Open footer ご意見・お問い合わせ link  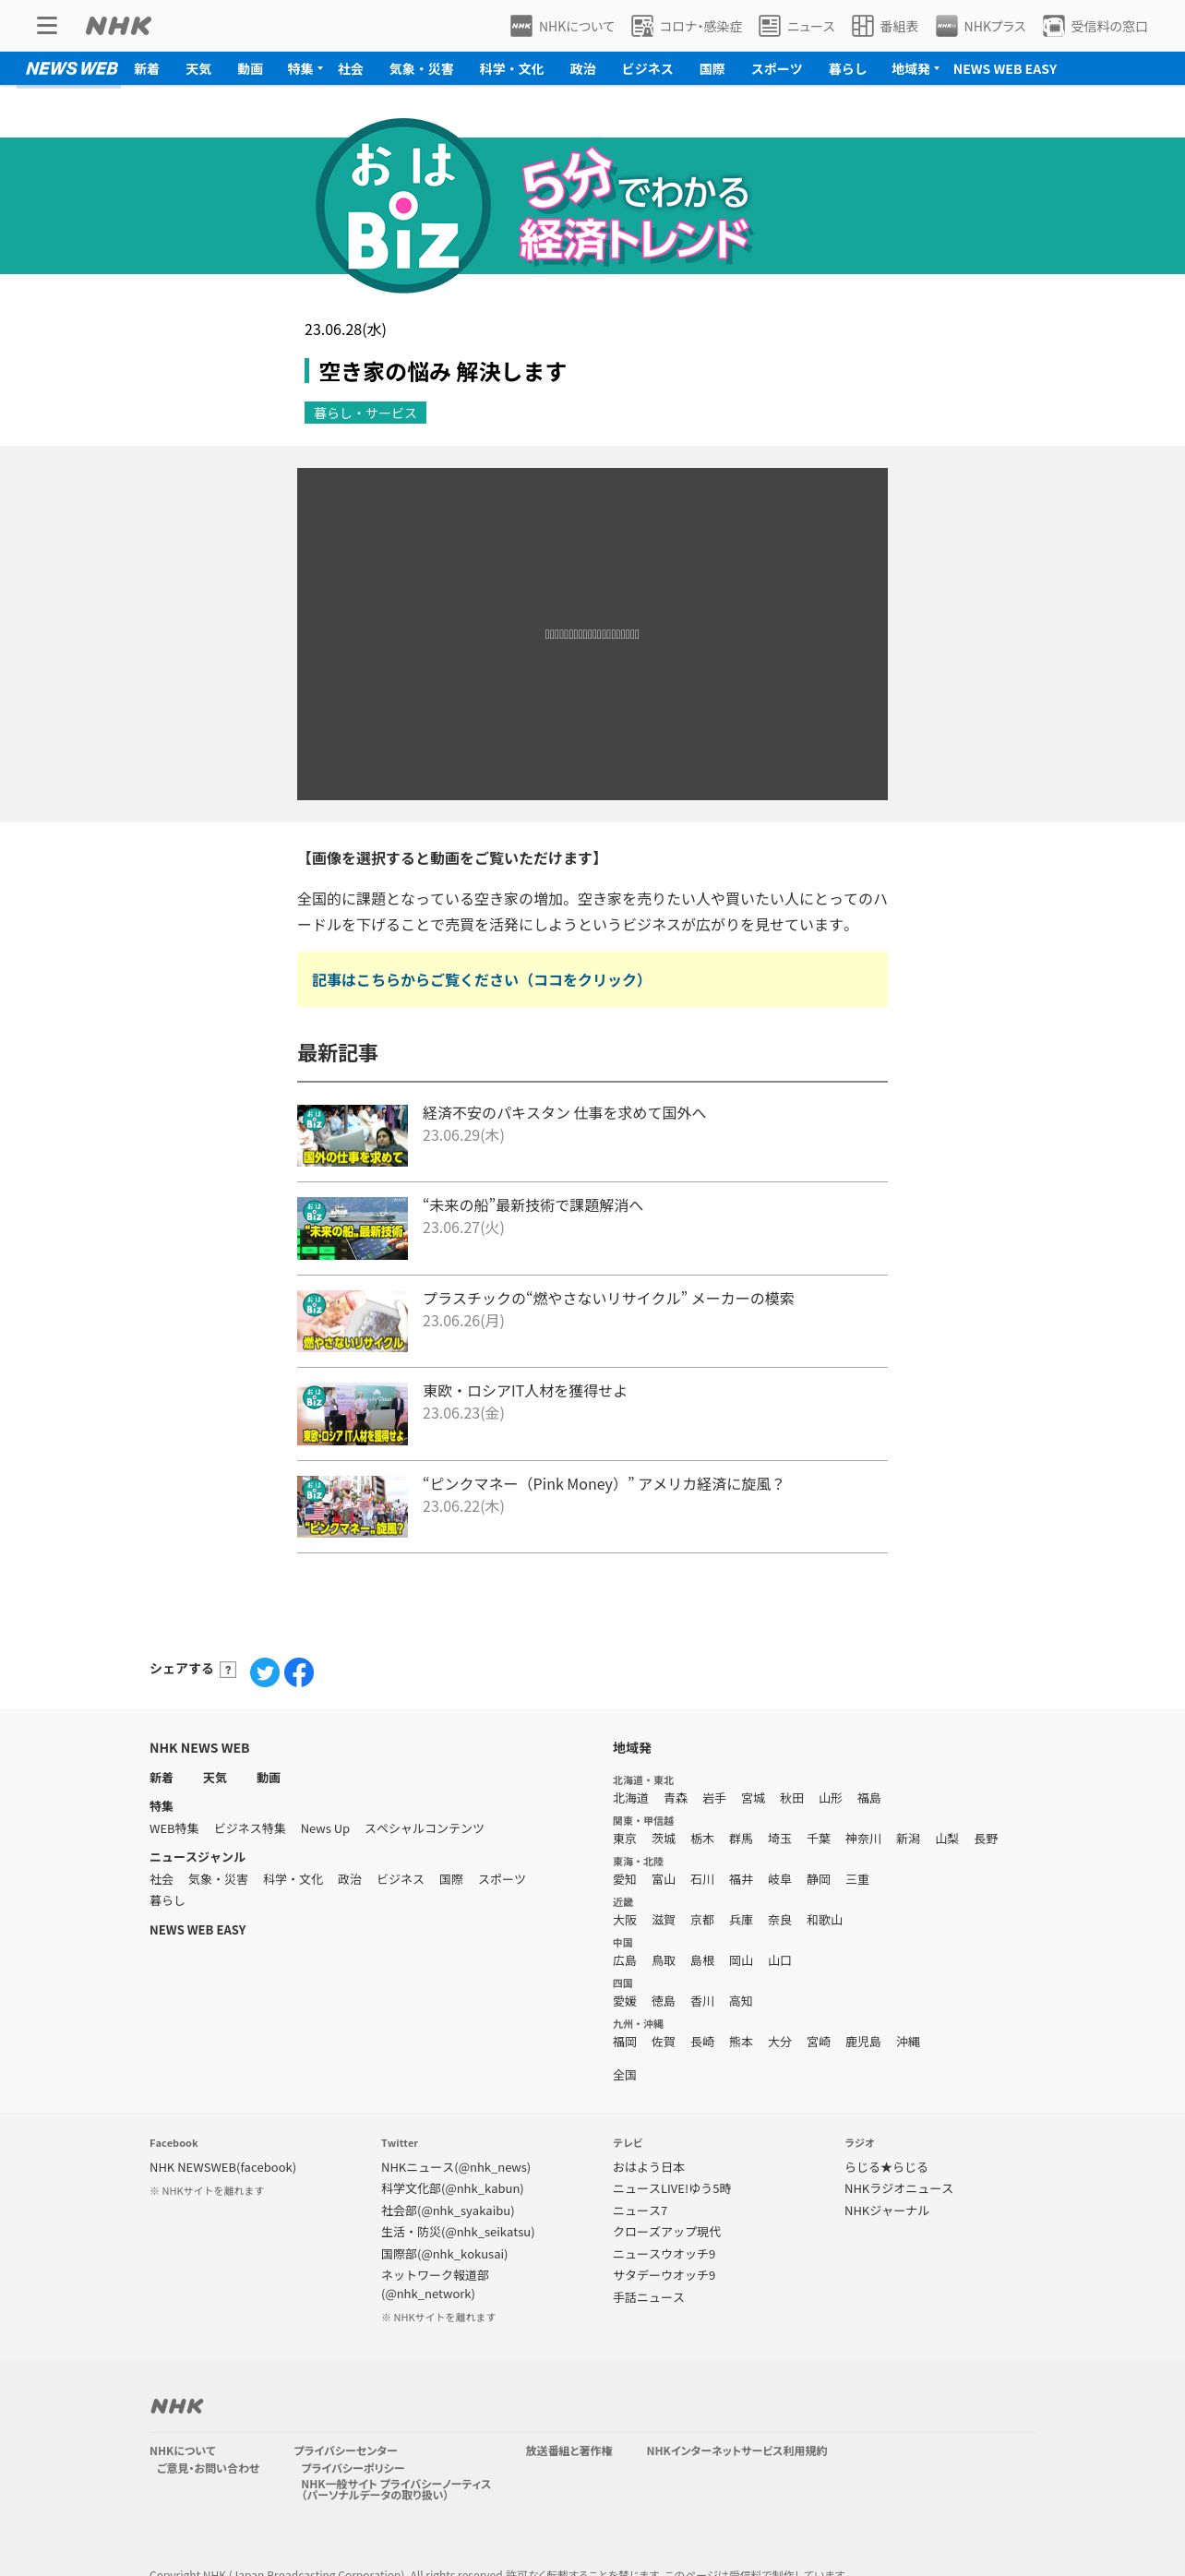pos(208,2468)
